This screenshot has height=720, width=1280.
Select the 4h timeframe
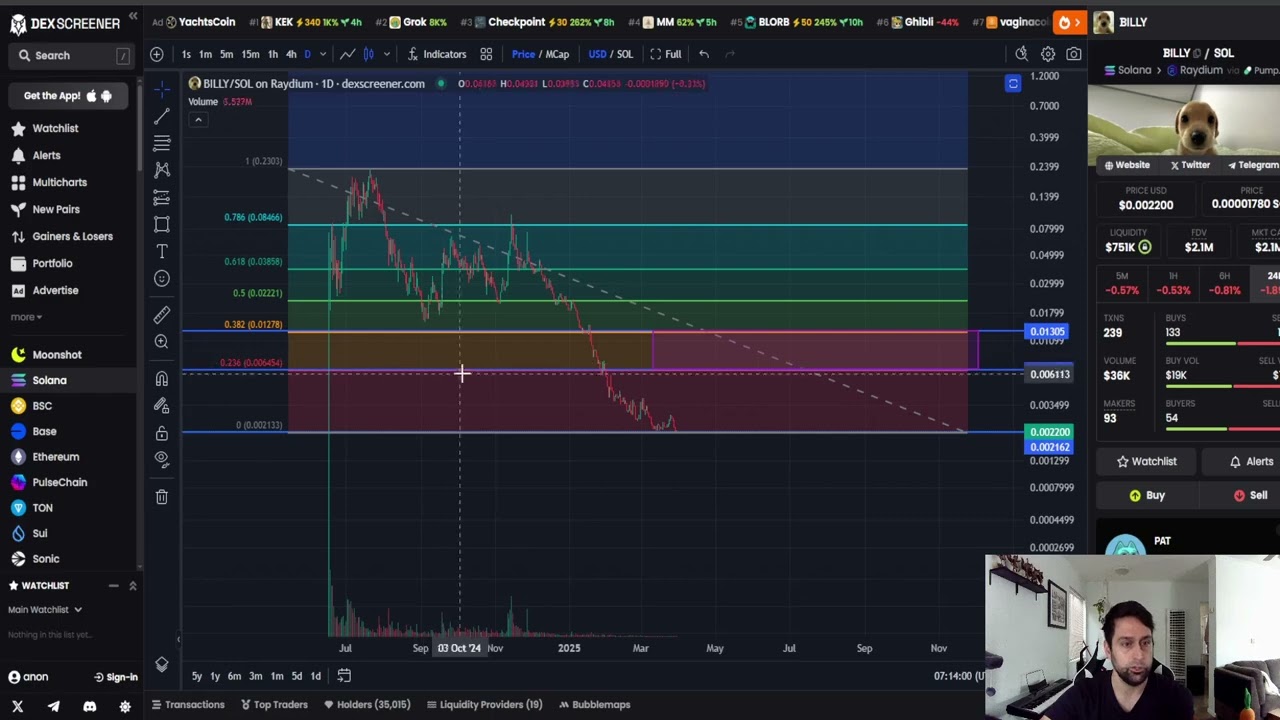pyautogui.click(x=291, y=54)
